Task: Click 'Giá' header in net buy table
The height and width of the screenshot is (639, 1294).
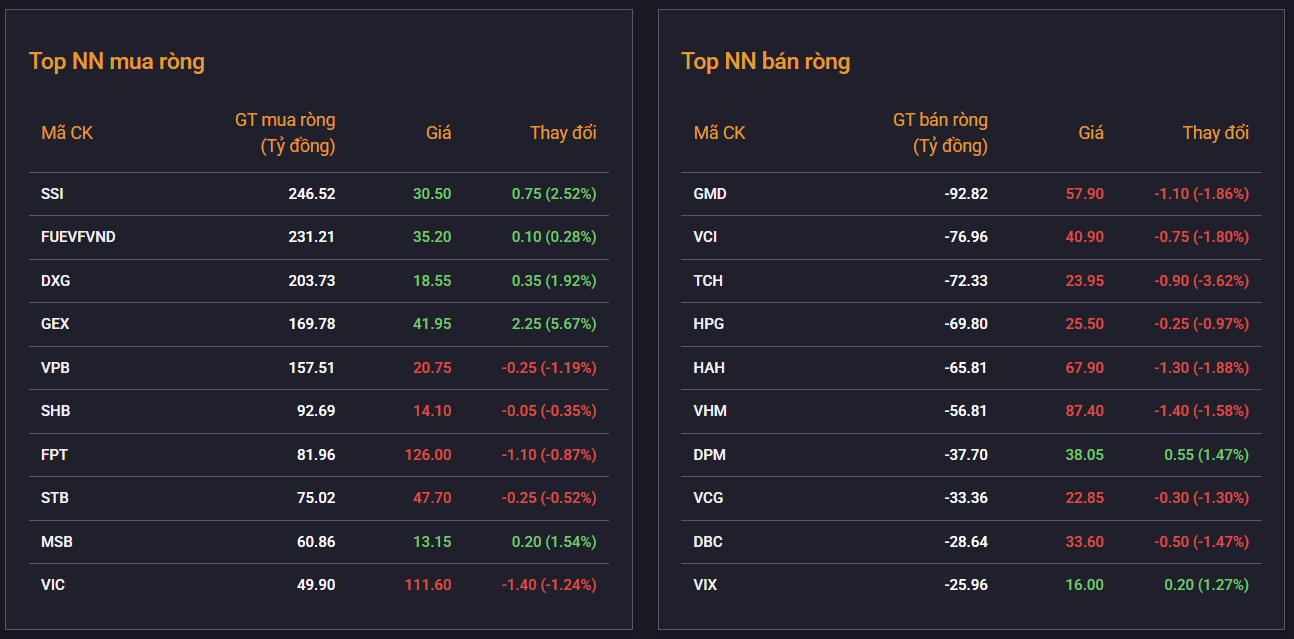Action: [x=438, y=133]
